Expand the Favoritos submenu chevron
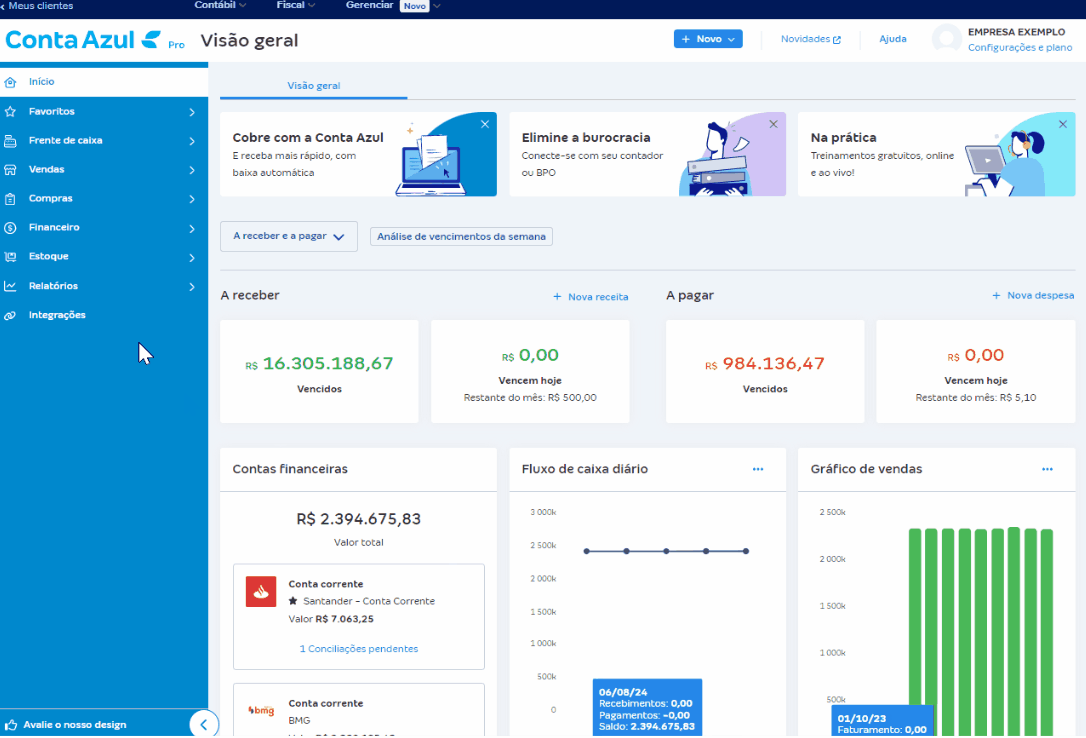The height and width of the screenshot is (738, 1086). (192, 112)
